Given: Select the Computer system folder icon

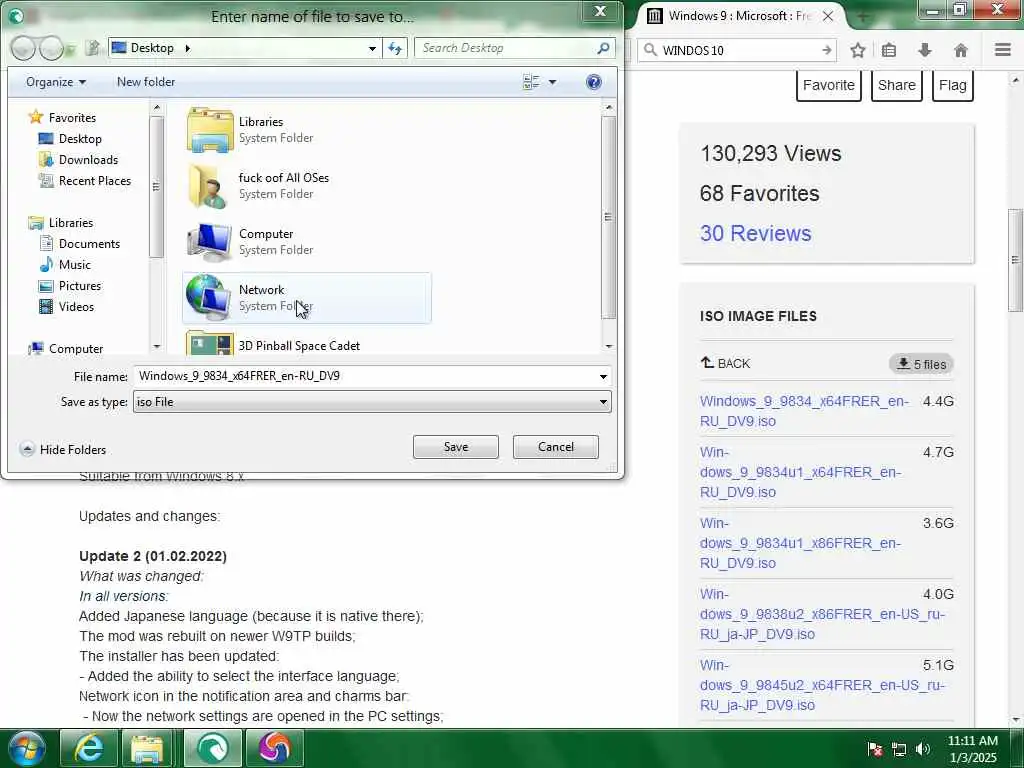Looking at the screenshot, I should [x=210, y=242].
